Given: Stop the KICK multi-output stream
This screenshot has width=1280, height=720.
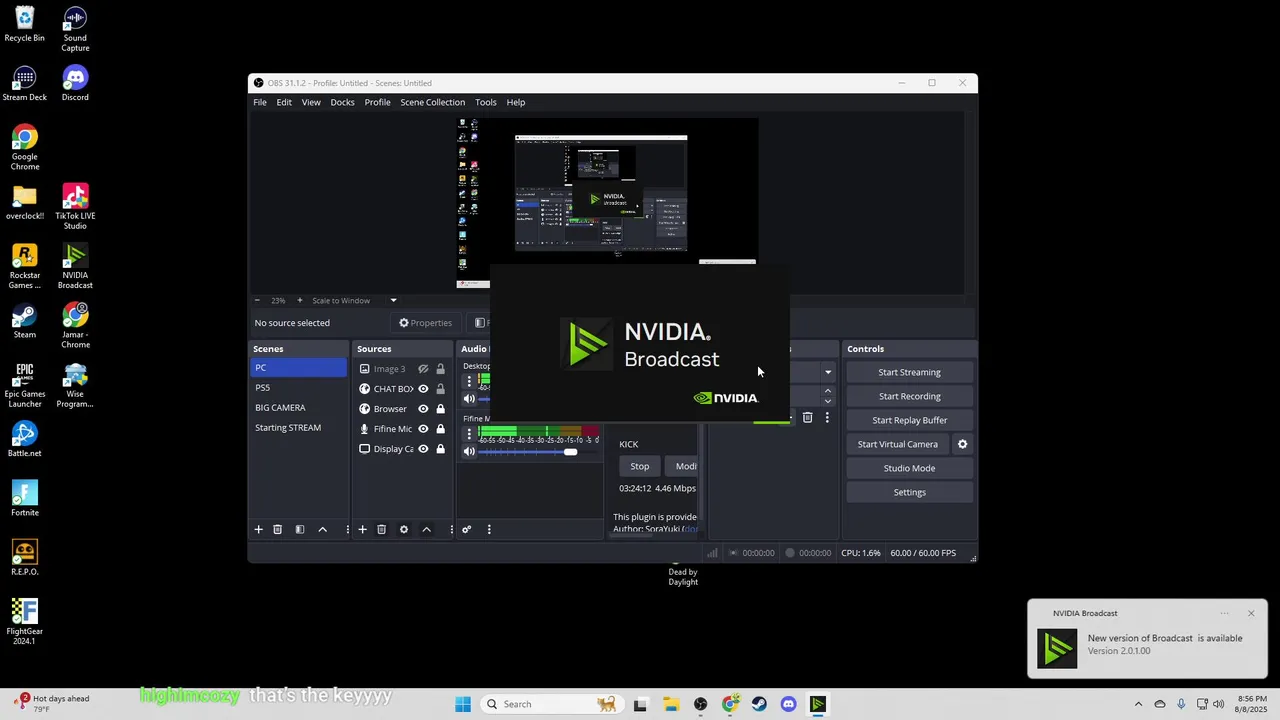Looking at the screenshot, I should click(x=640, y=466).
